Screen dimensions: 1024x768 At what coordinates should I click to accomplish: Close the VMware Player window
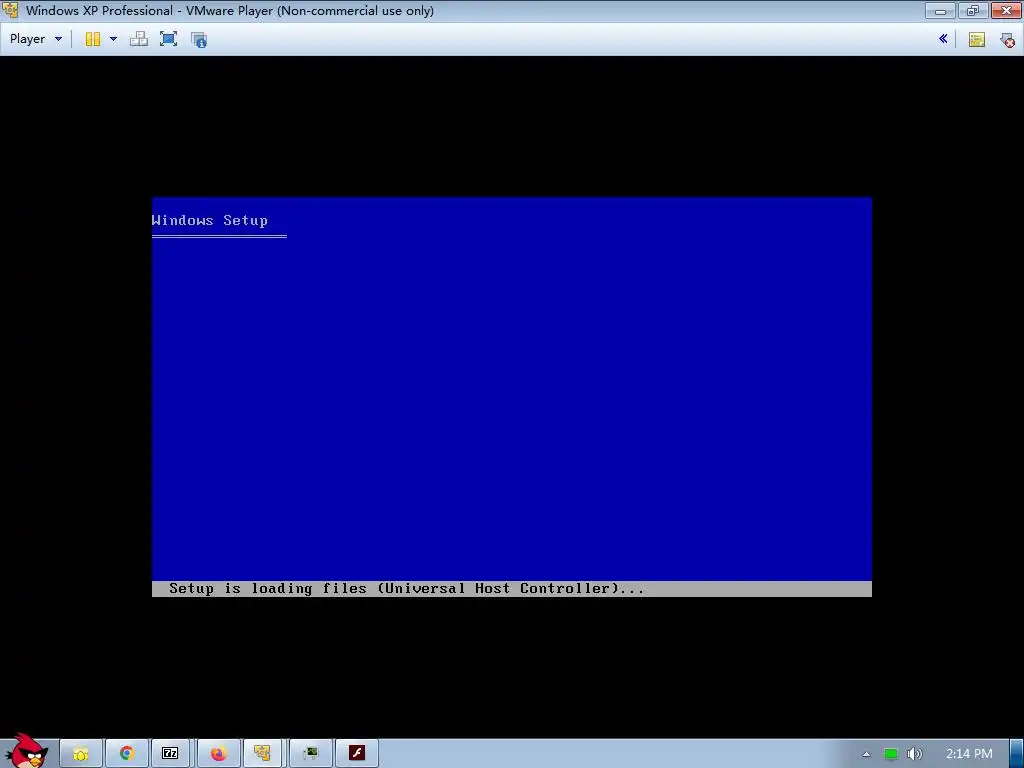[x=1006, y=10]
